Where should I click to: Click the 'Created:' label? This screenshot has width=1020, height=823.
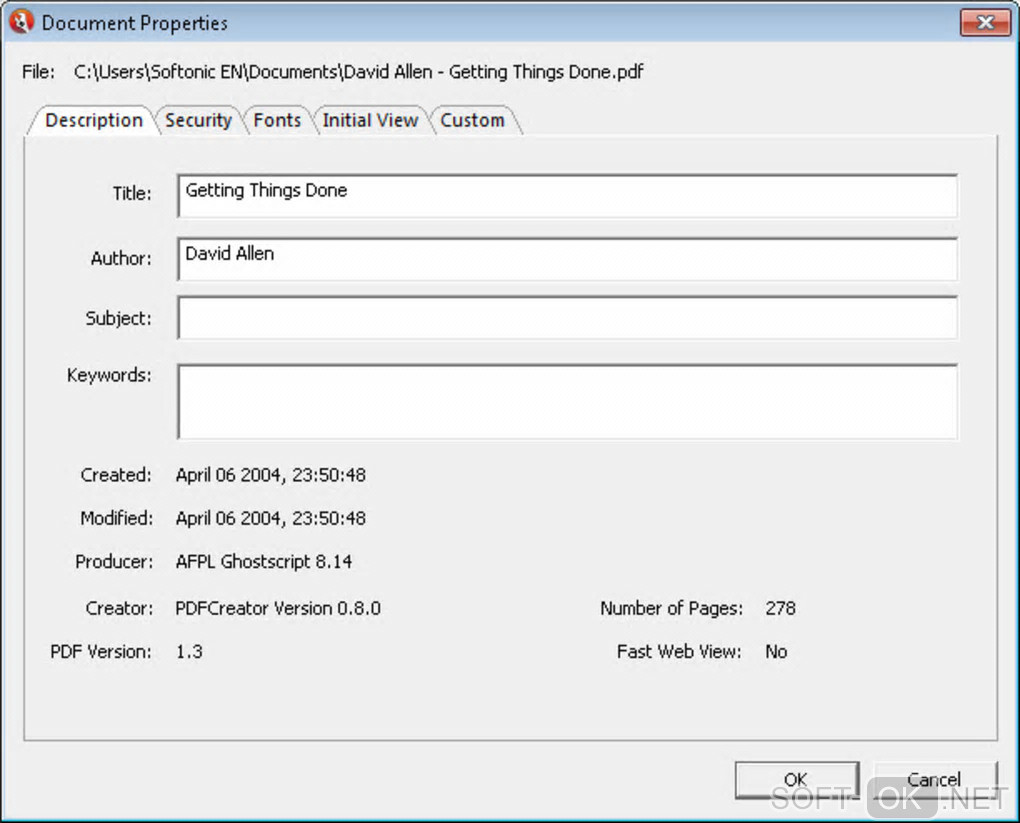(x=116, y=475)
